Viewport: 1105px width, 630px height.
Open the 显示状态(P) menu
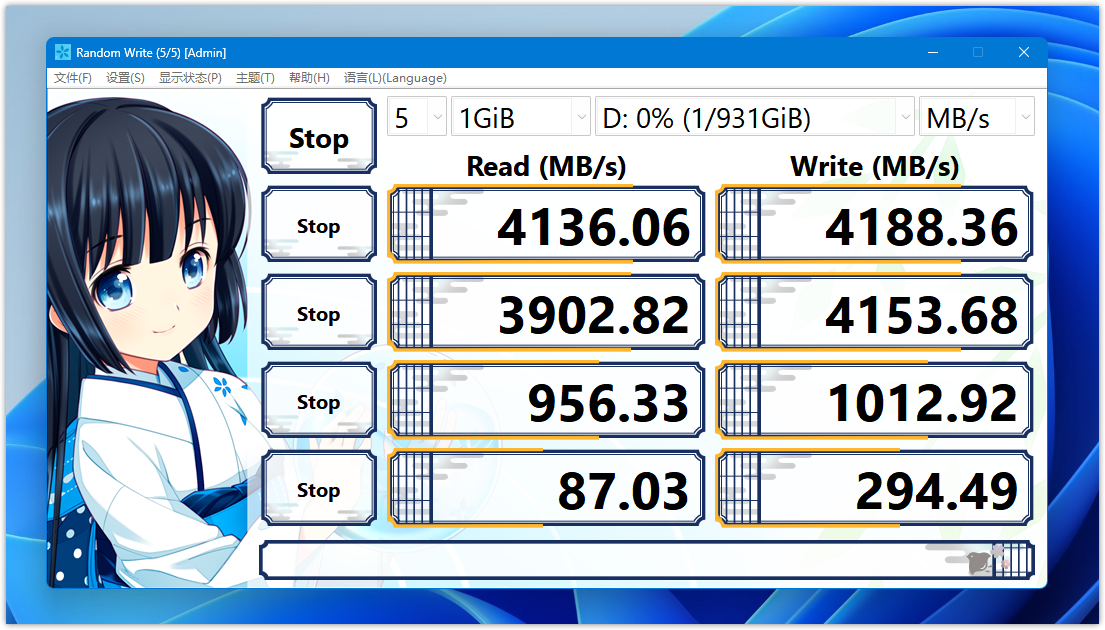pyautogui.click(x=190, y=78)
